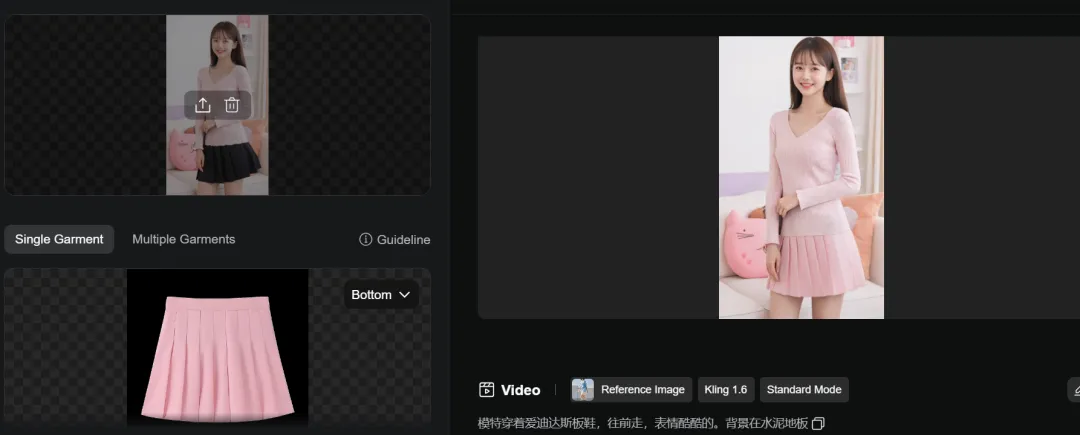Open the Bottom garment type dropdown
1080x435 pixels.
[x=381, y=295]
